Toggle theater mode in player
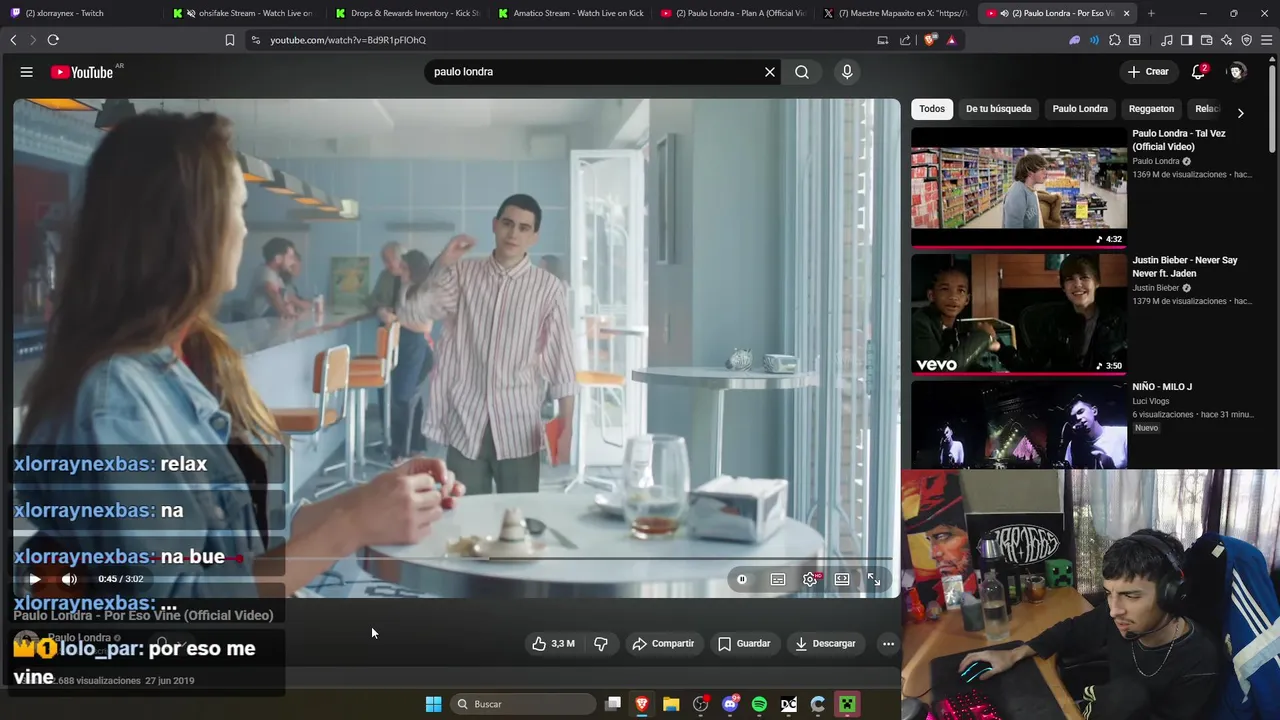The image size is (1280, 720). coord(842,579)
